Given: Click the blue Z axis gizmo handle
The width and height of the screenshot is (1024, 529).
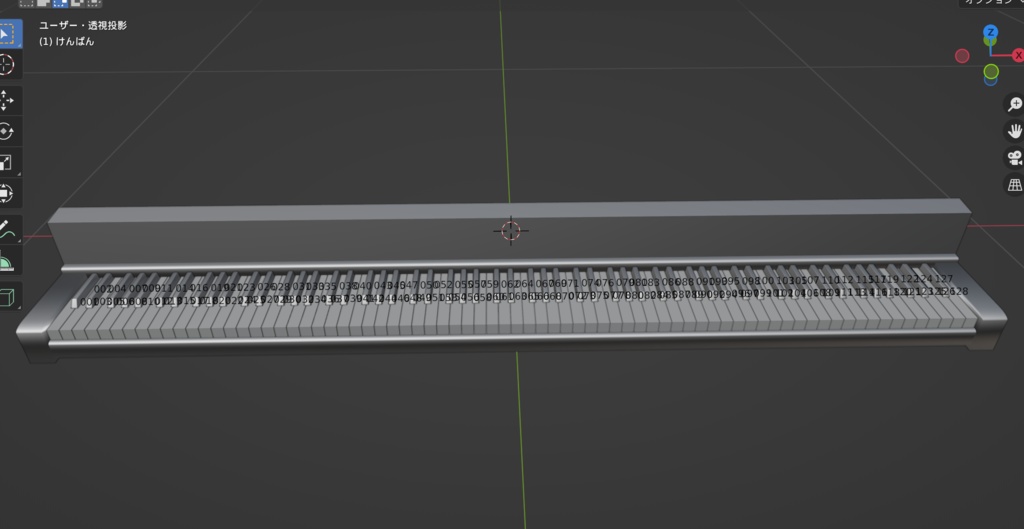Looking at the screenshot, I should (991, 32).
